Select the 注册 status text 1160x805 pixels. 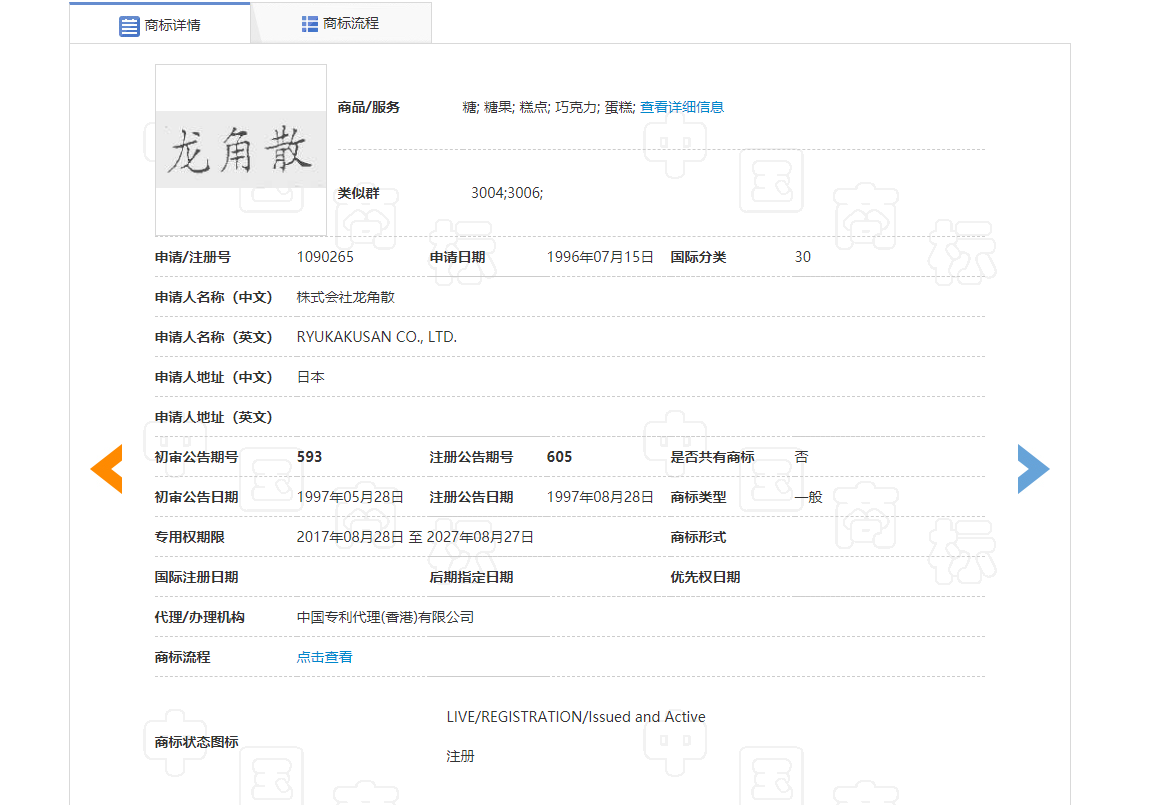[x=460, y=756]
